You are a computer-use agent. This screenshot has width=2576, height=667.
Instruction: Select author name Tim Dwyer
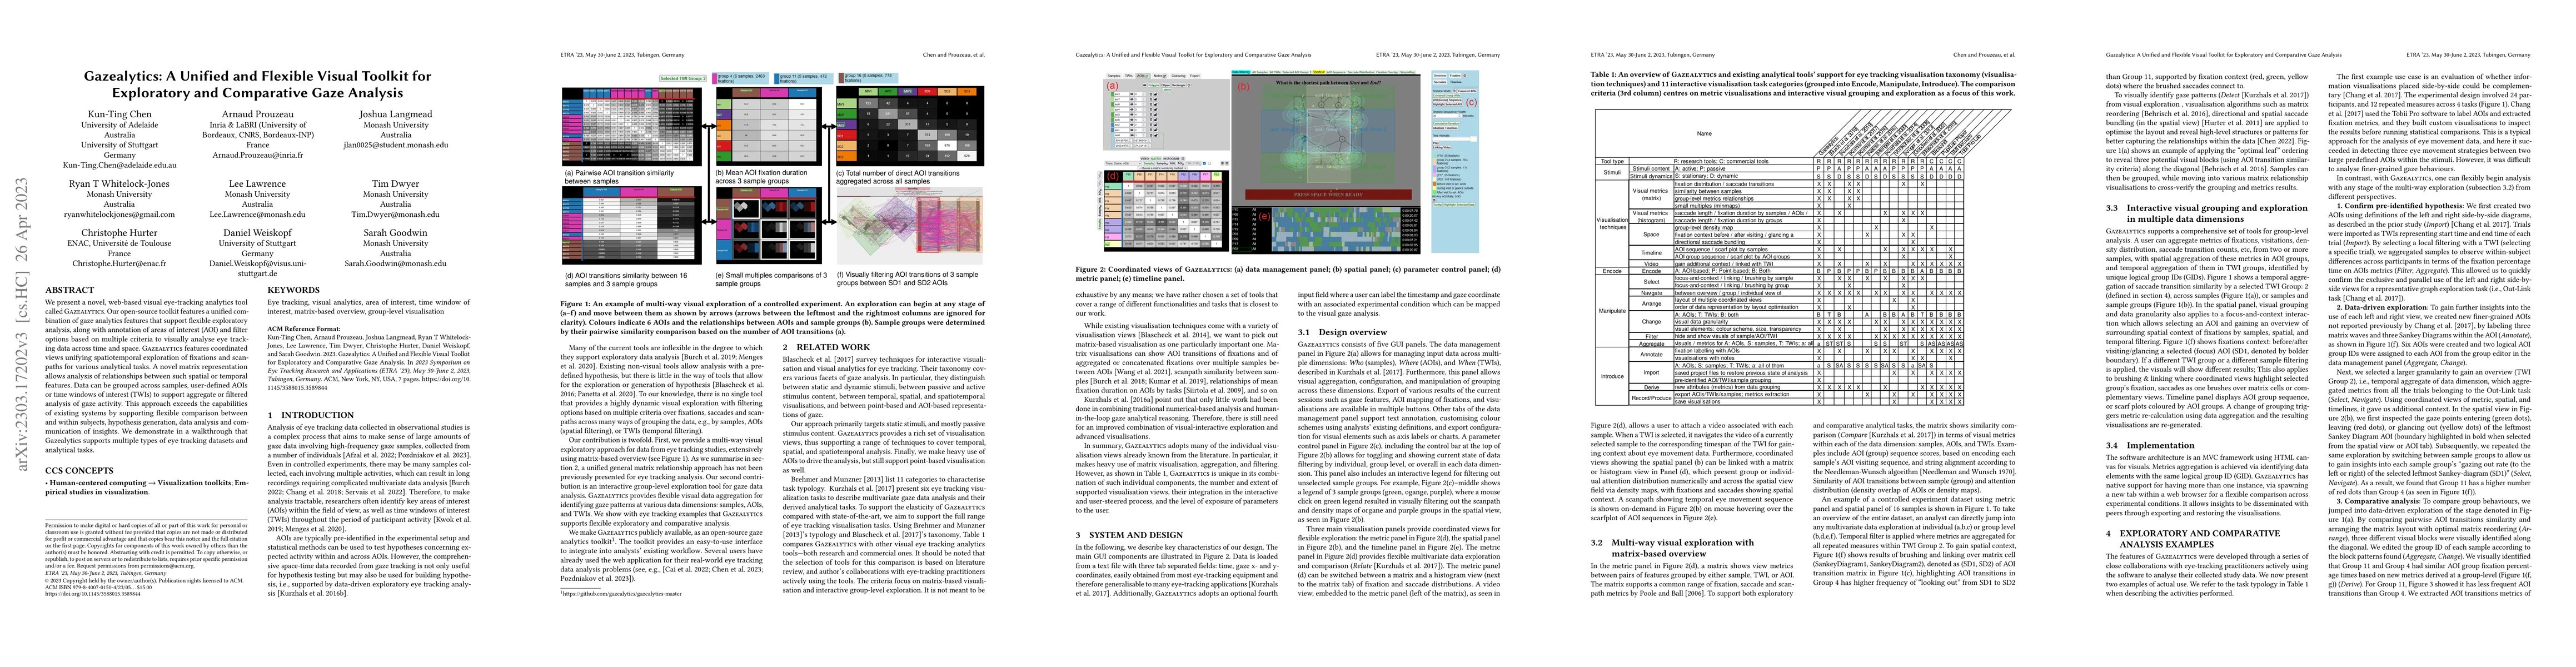[x=395, y=184]
